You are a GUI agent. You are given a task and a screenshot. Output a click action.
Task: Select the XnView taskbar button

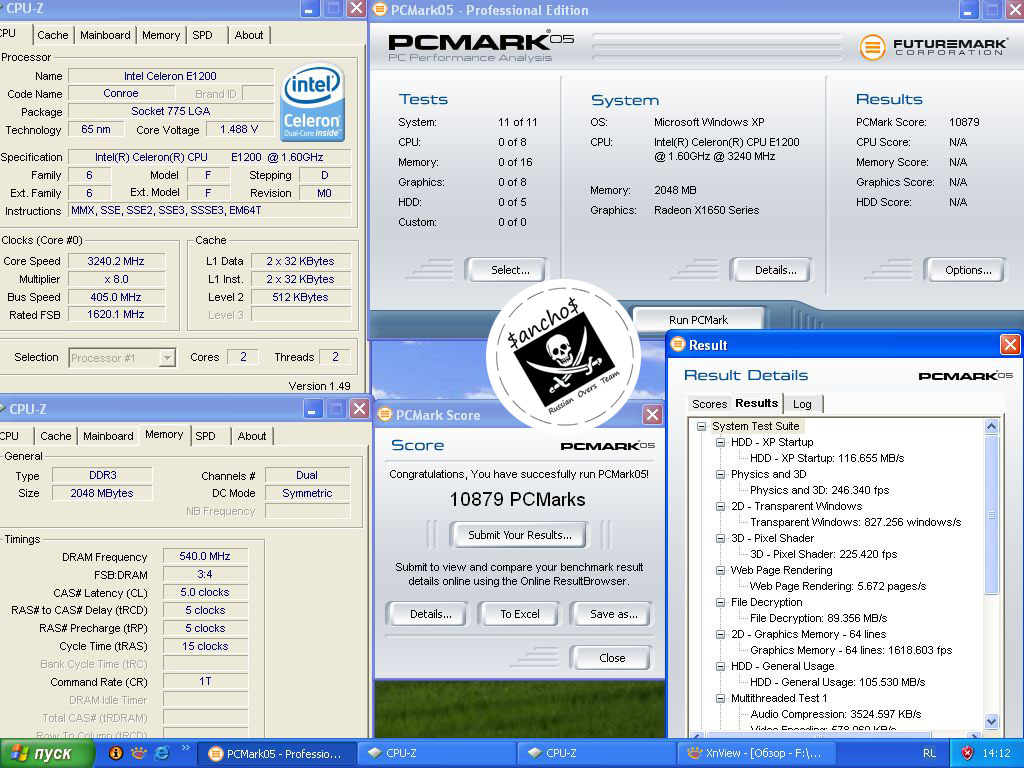tap(756, 754)
